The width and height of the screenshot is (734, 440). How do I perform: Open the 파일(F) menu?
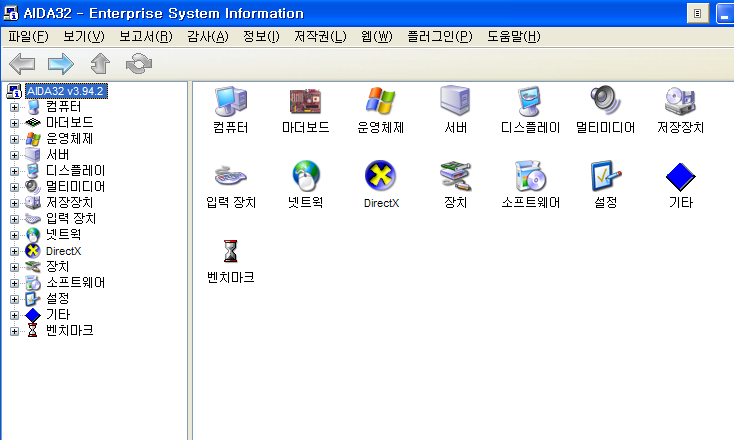28,37
